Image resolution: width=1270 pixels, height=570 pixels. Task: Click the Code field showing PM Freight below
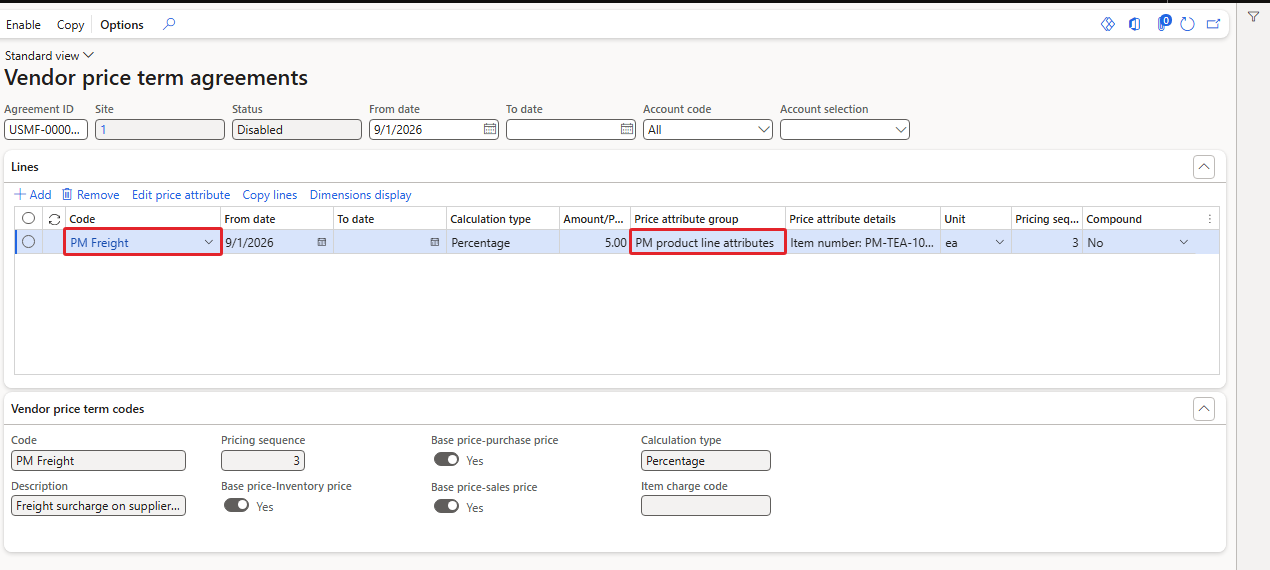tap(99, 461)
